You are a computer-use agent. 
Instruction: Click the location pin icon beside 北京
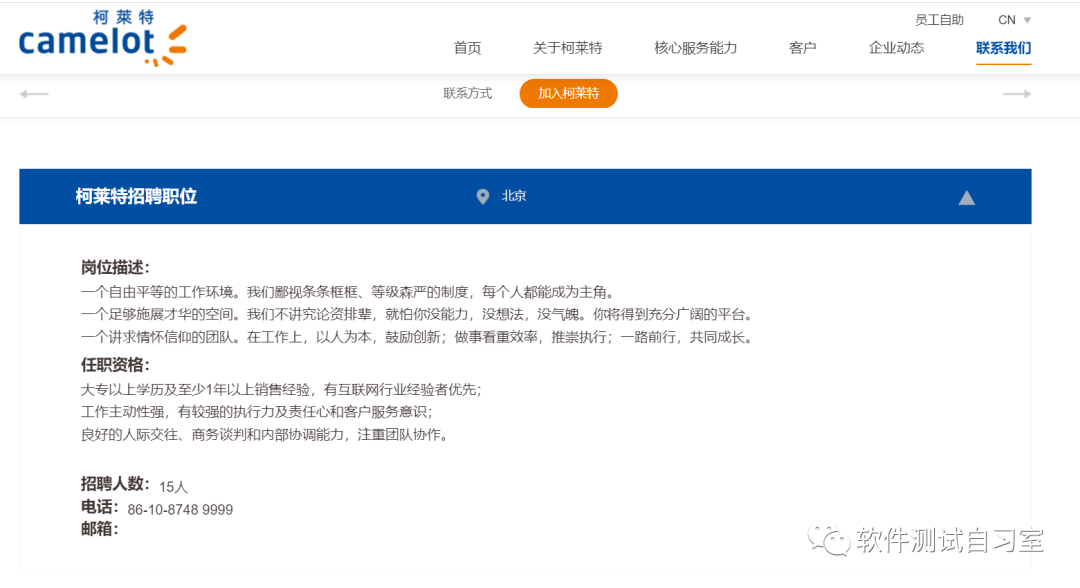pos(483,197)
